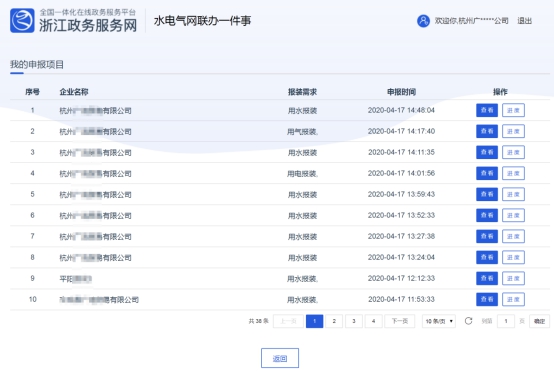
Task: Click company name in row 9 starting 平阳
Action: pyautogui.click(x=76, y=279)
